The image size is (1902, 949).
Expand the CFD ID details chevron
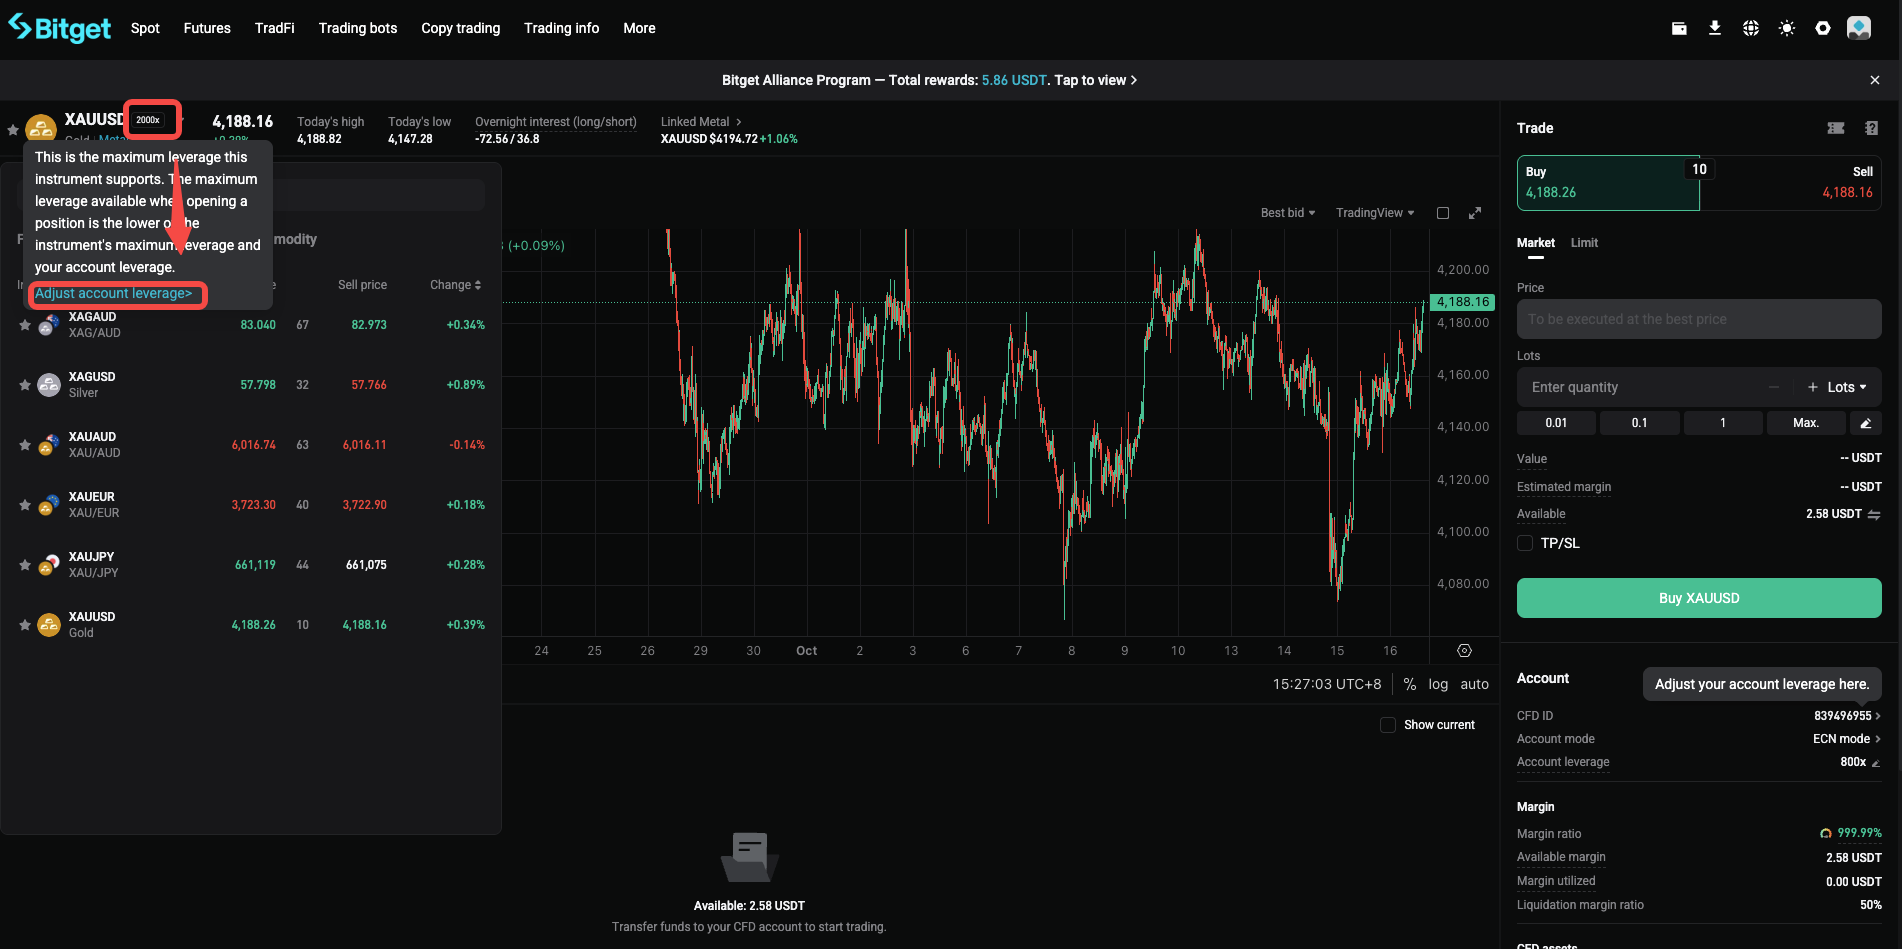pyautogui.click(x=1878, y=716)
